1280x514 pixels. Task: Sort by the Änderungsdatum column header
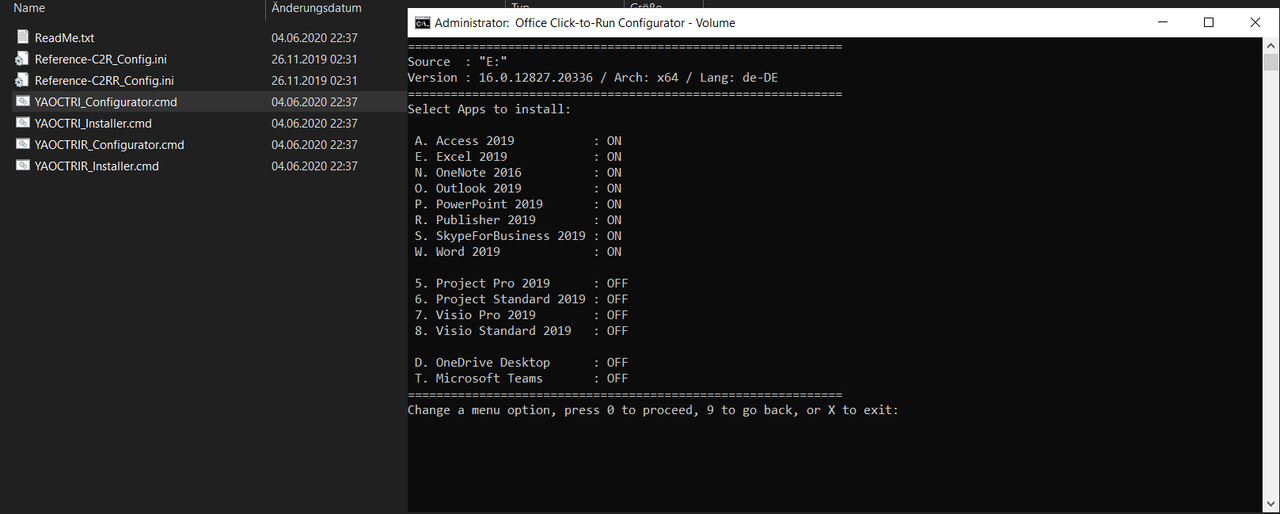click(317, 8)
